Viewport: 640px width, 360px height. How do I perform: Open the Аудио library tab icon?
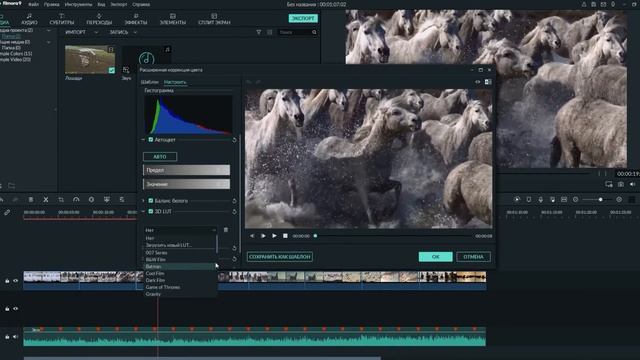29,16
